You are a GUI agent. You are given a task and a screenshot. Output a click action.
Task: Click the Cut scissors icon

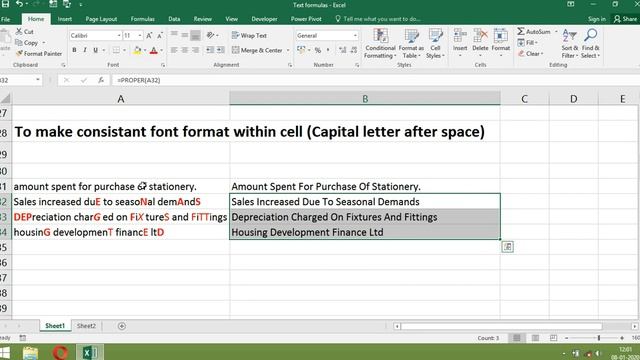[x=19, y=31]
